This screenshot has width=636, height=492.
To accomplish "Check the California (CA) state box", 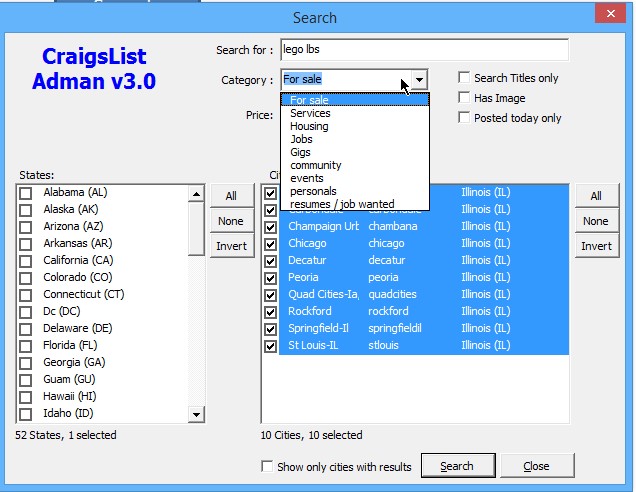I will click(x=26, y=261).
